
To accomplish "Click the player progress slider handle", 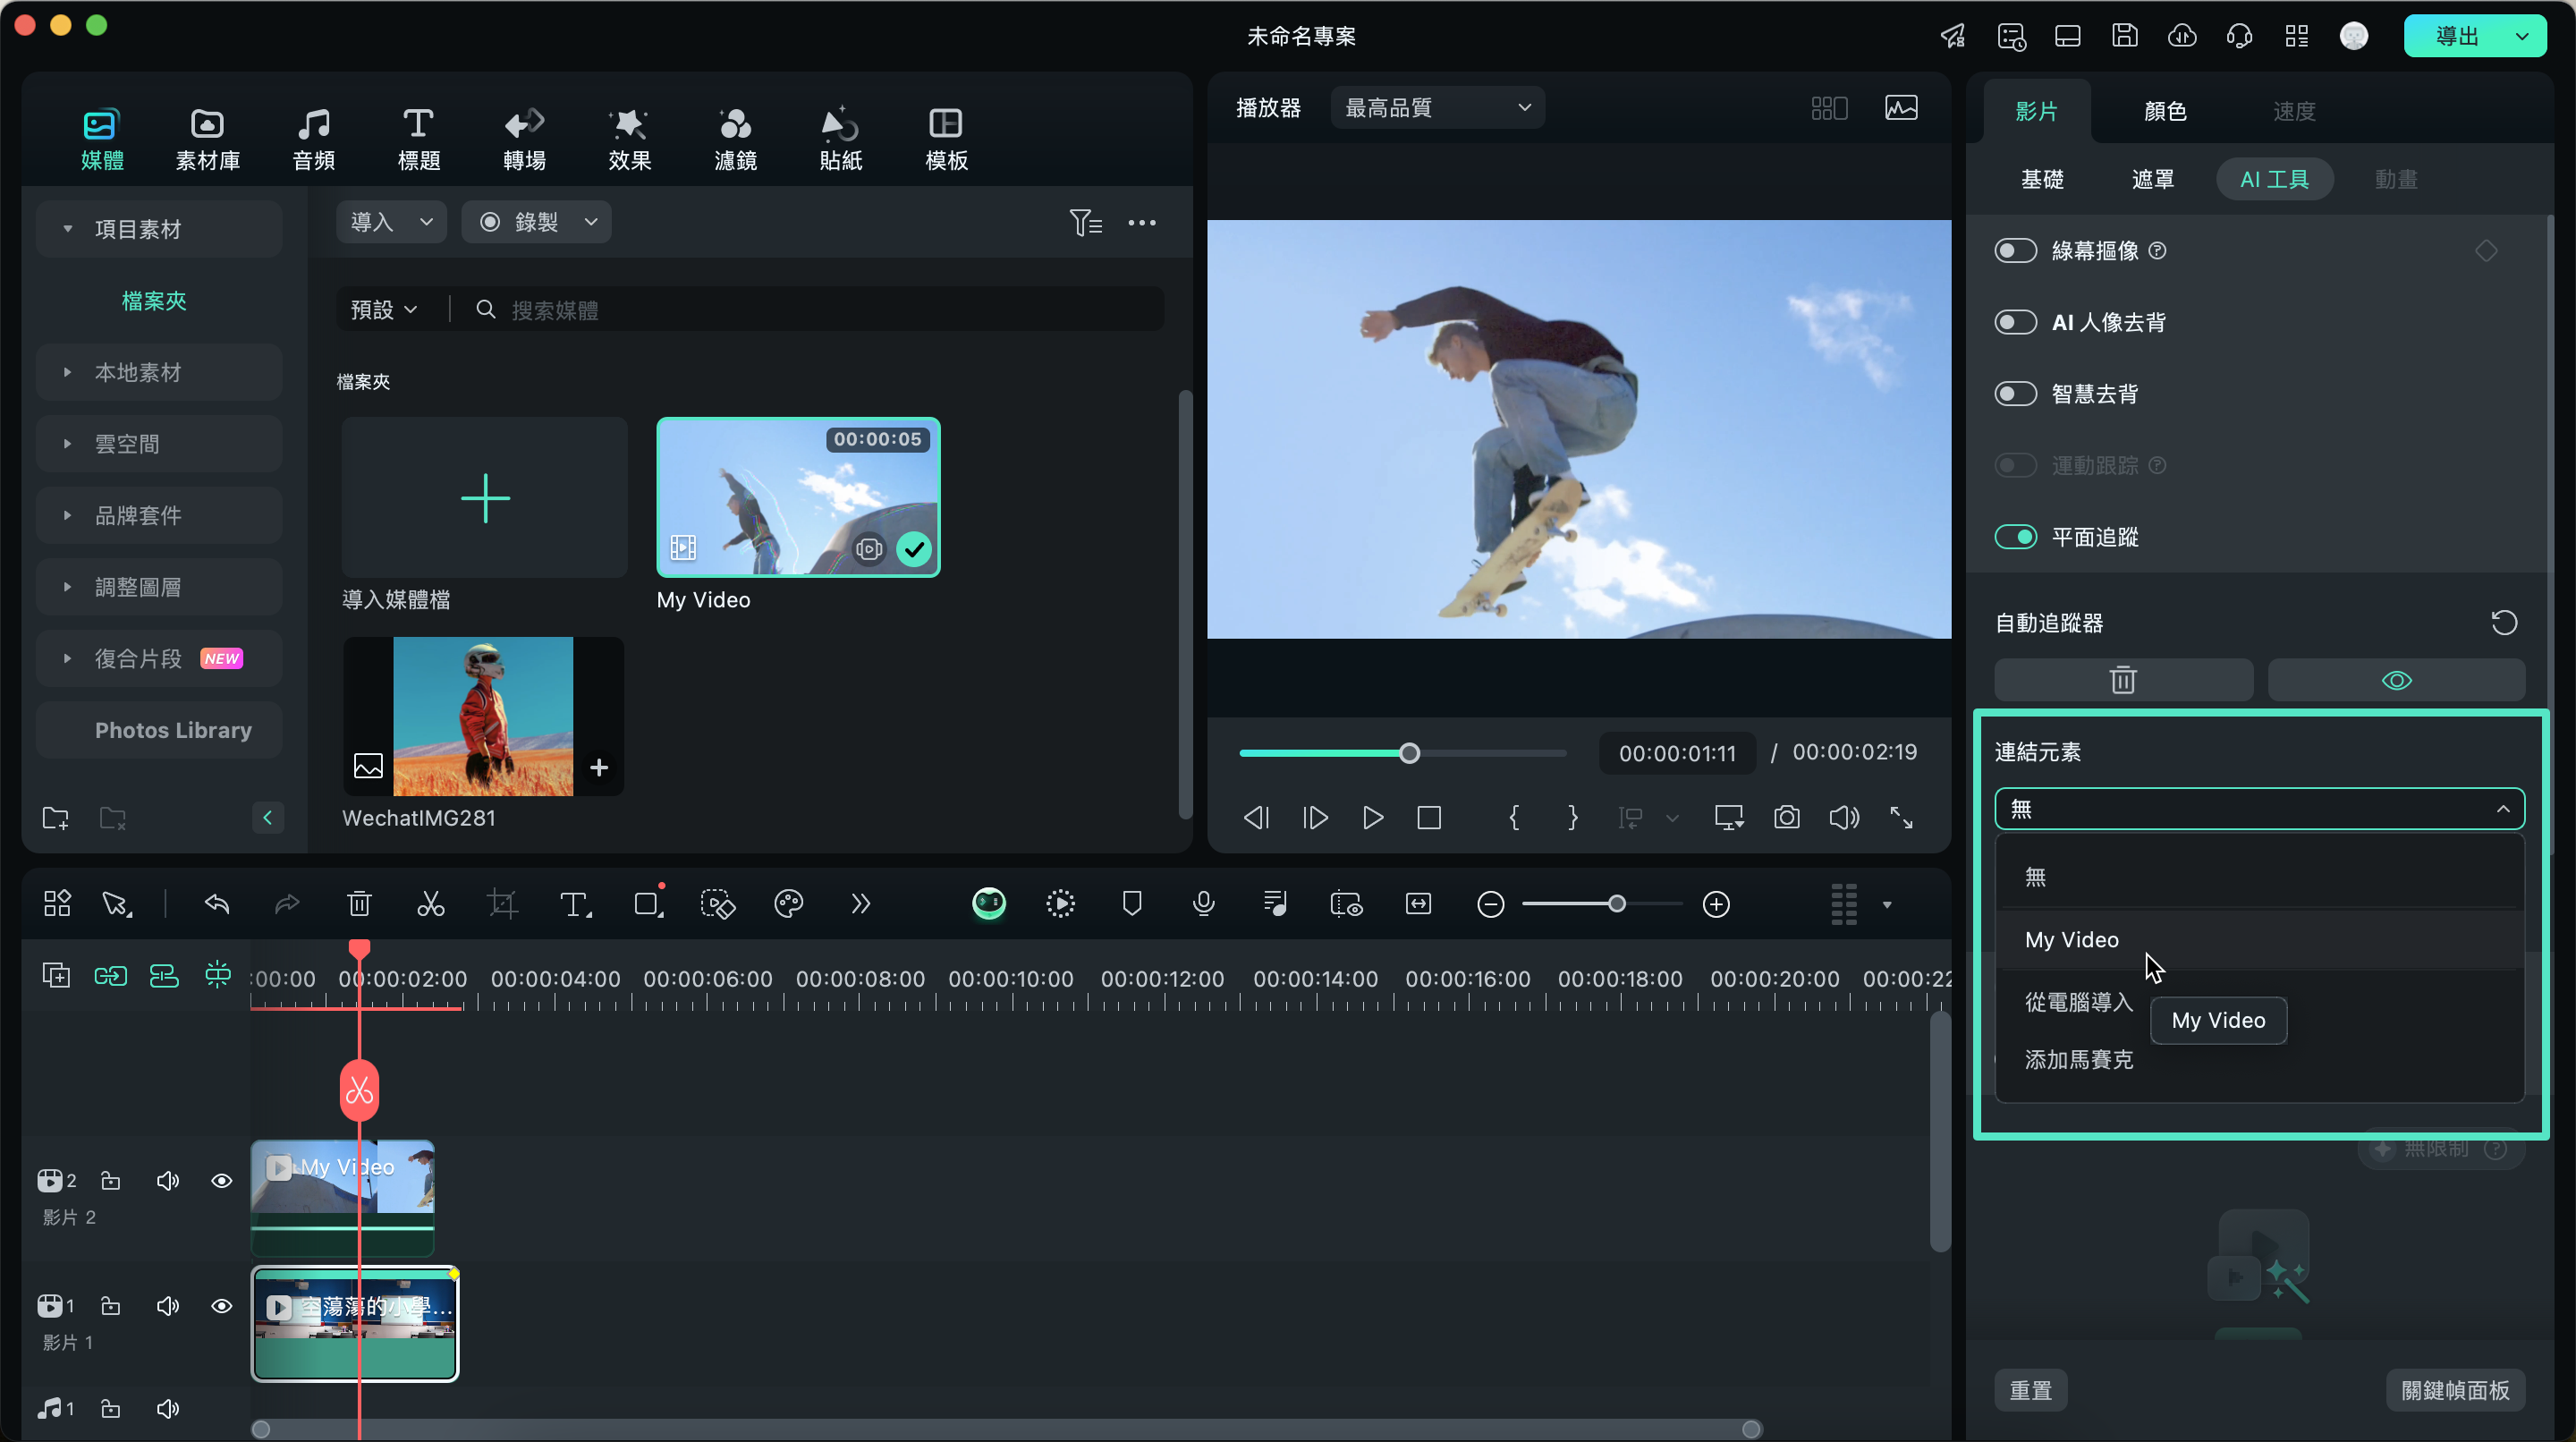I will tap(1409, 753).
